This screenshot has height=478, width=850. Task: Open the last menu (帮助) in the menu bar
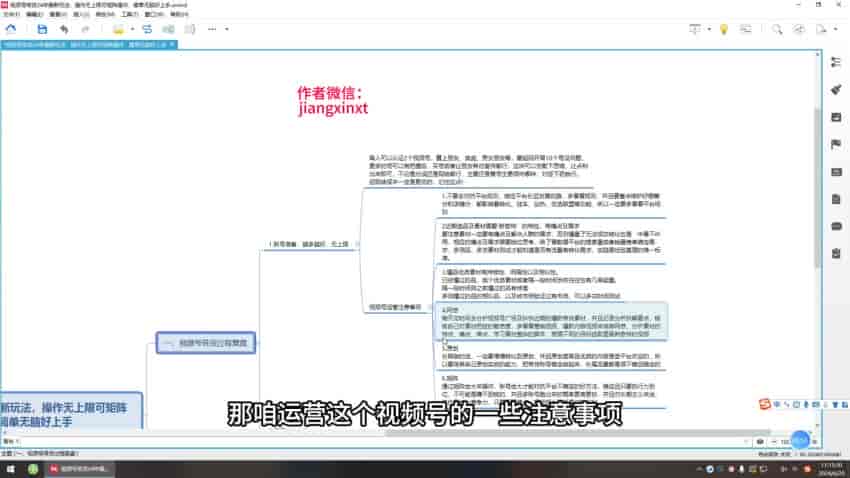coord(179,14)
